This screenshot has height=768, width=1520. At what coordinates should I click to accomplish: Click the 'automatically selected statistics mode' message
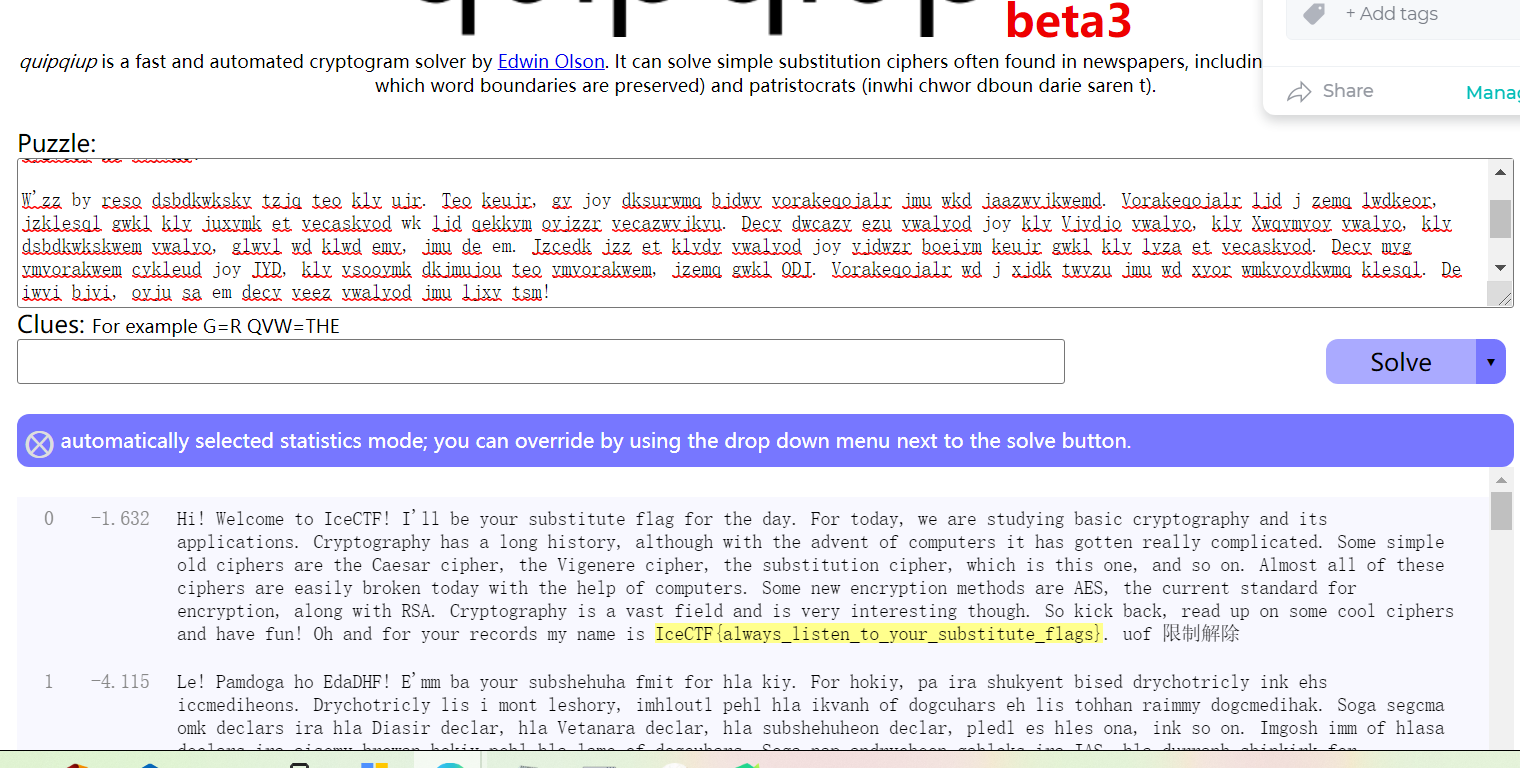coord(596,441)
